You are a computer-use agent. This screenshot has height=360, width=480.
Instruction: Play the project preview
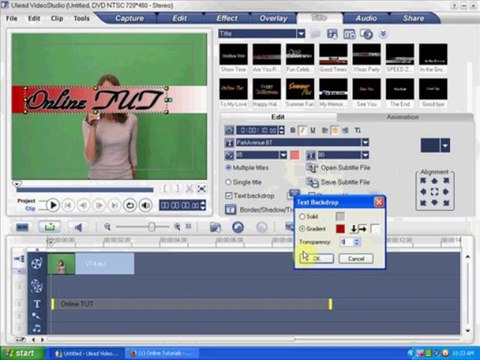(x=53, y=205)
